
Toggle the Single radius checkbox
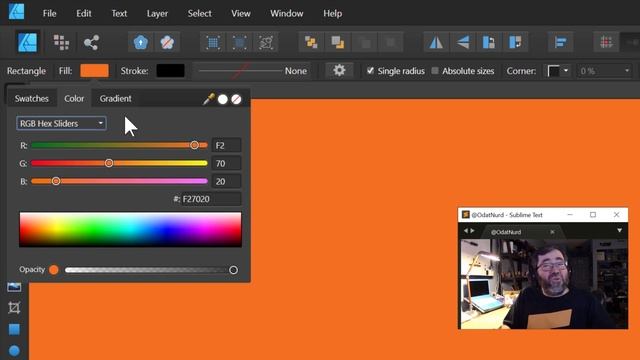pyautogui.click(x=370, y=71)
